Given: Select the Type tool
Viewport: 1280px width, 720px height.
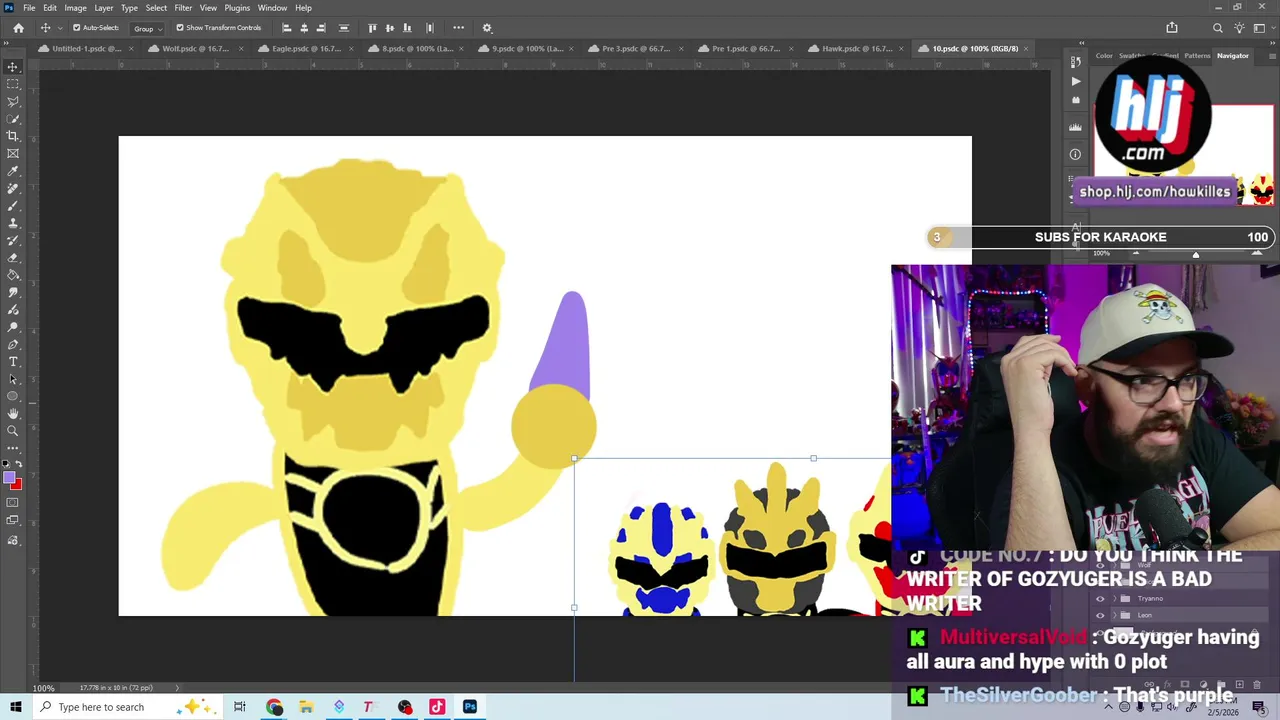Looking at the screenshot, I should (13, 361).
